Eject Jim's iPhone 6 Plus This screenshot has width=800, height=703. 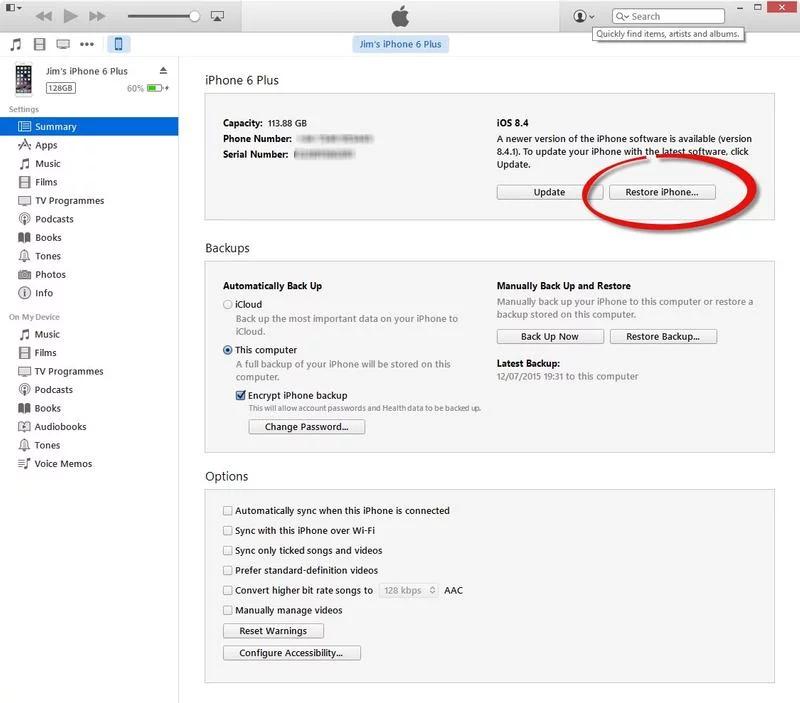click(x=163, y=70)
